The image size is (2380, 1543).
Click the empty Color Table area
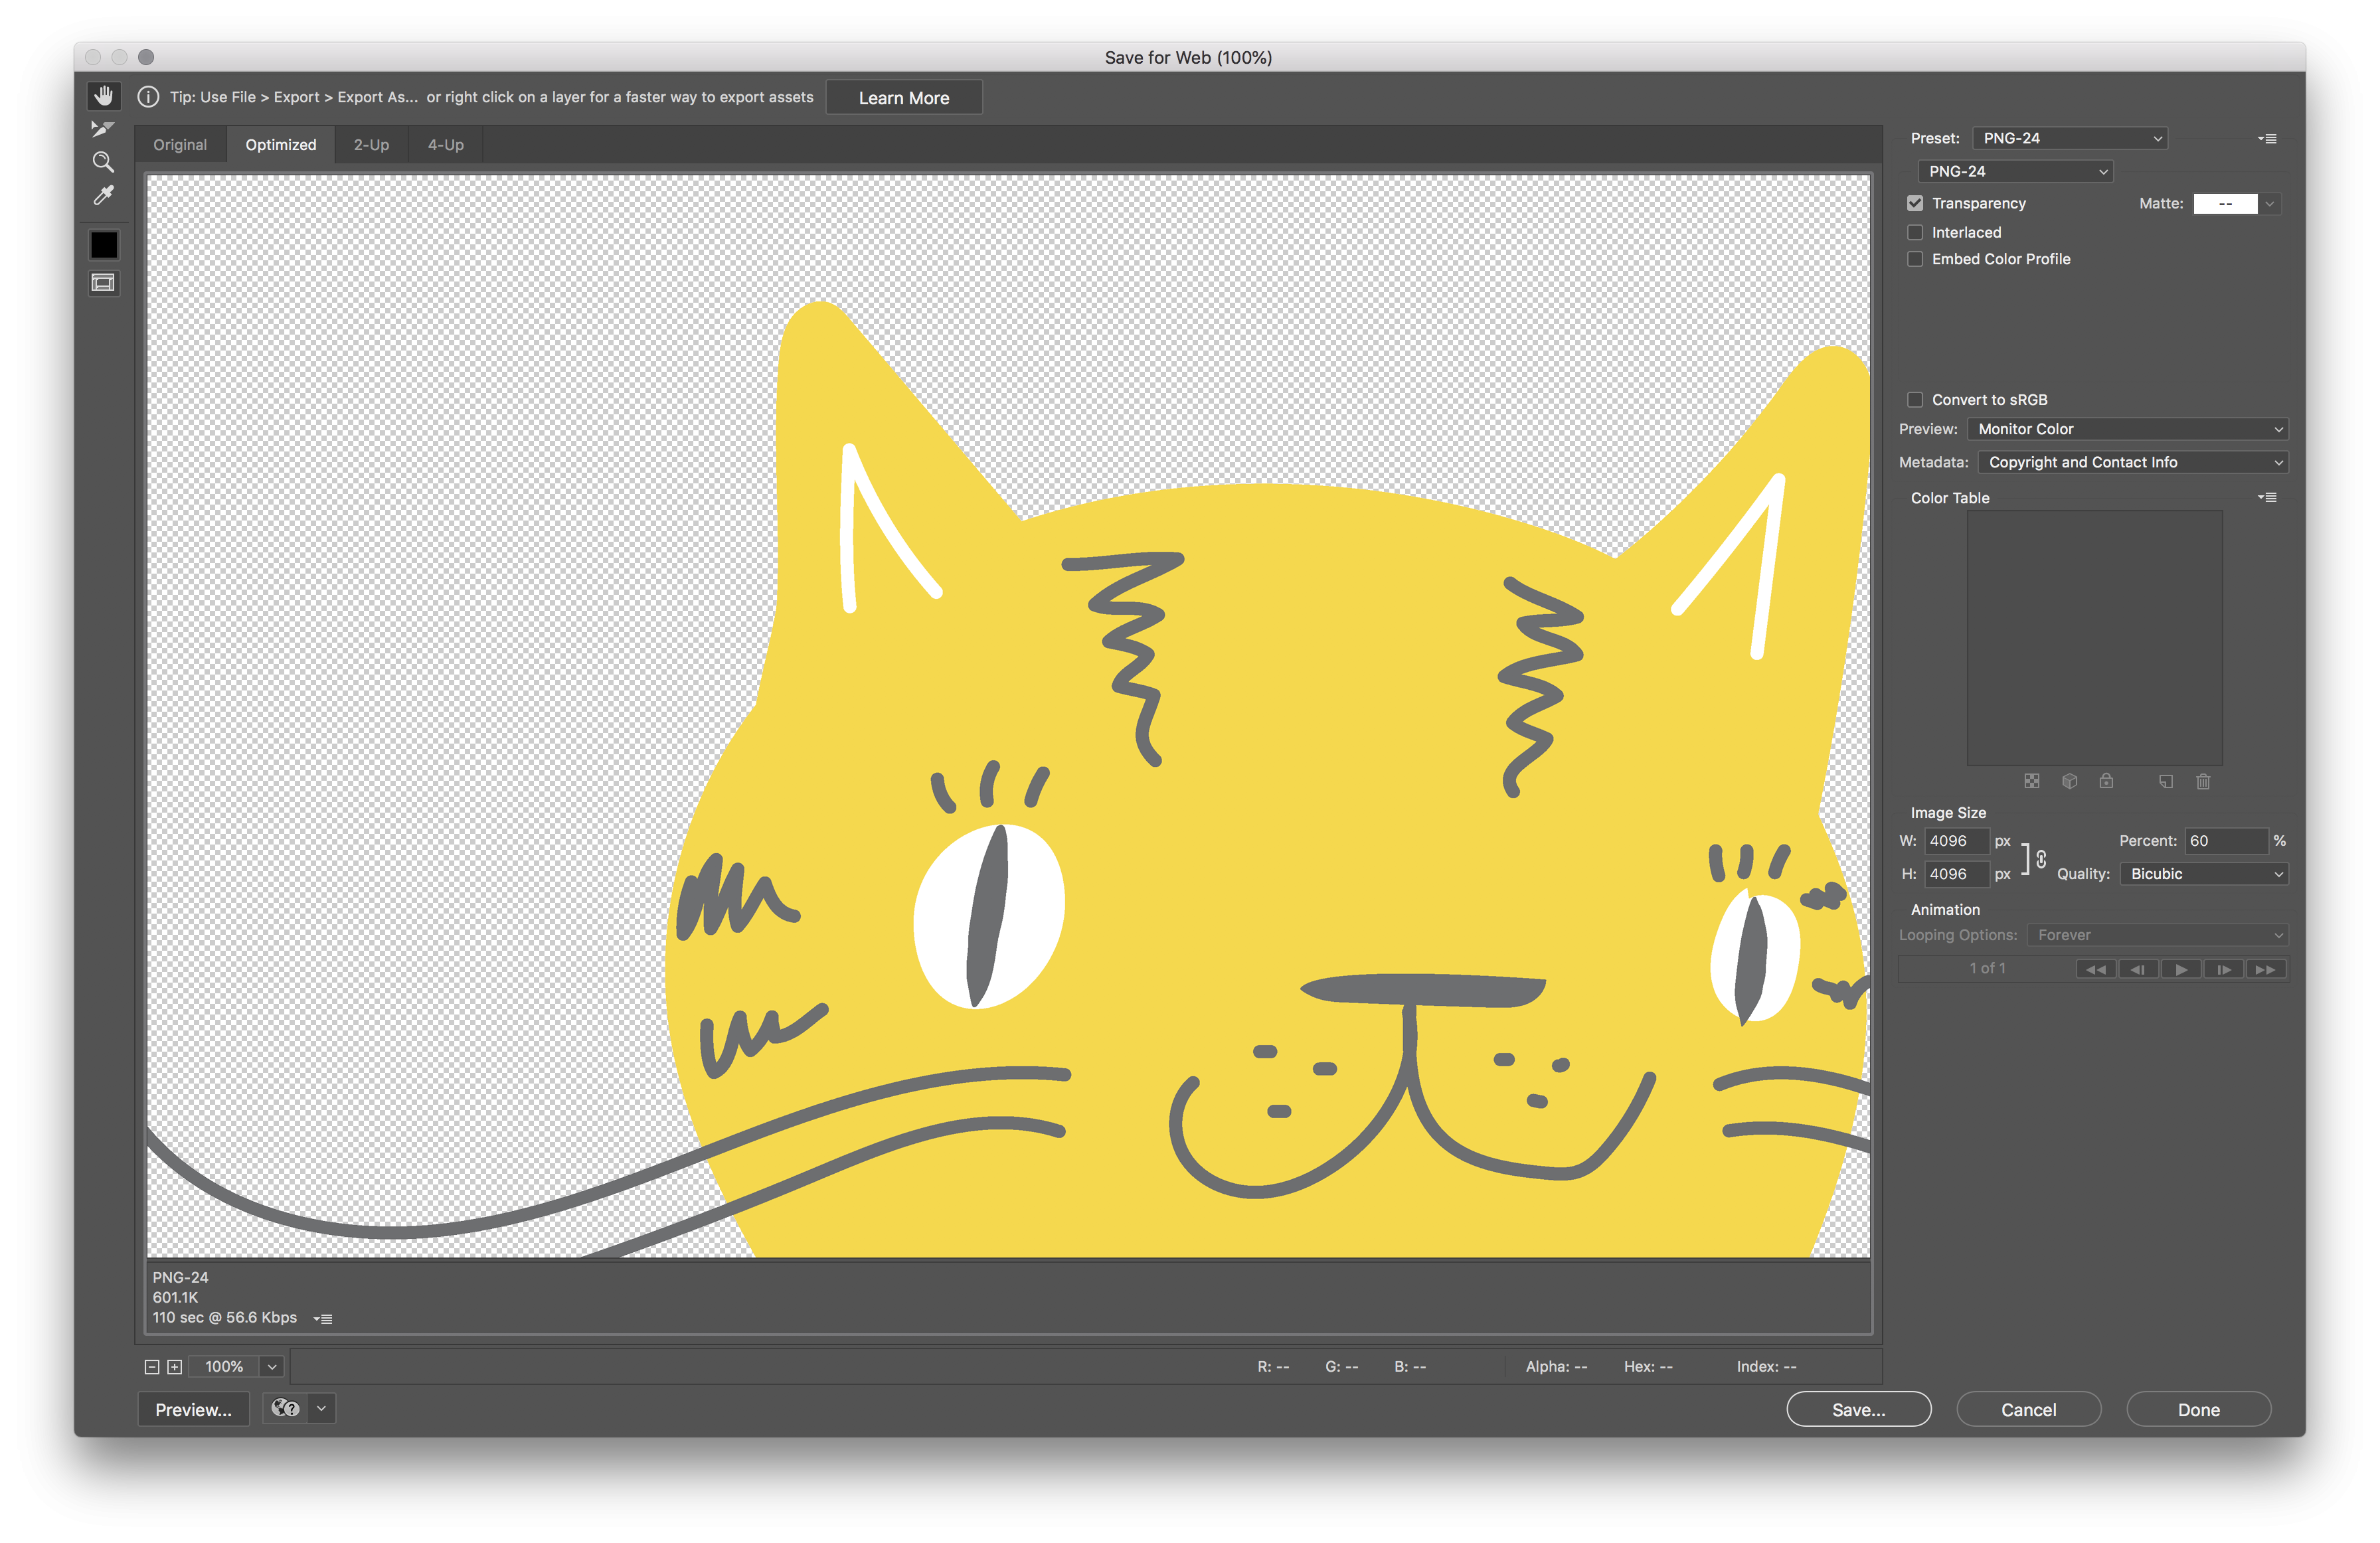pos(2094,638)
